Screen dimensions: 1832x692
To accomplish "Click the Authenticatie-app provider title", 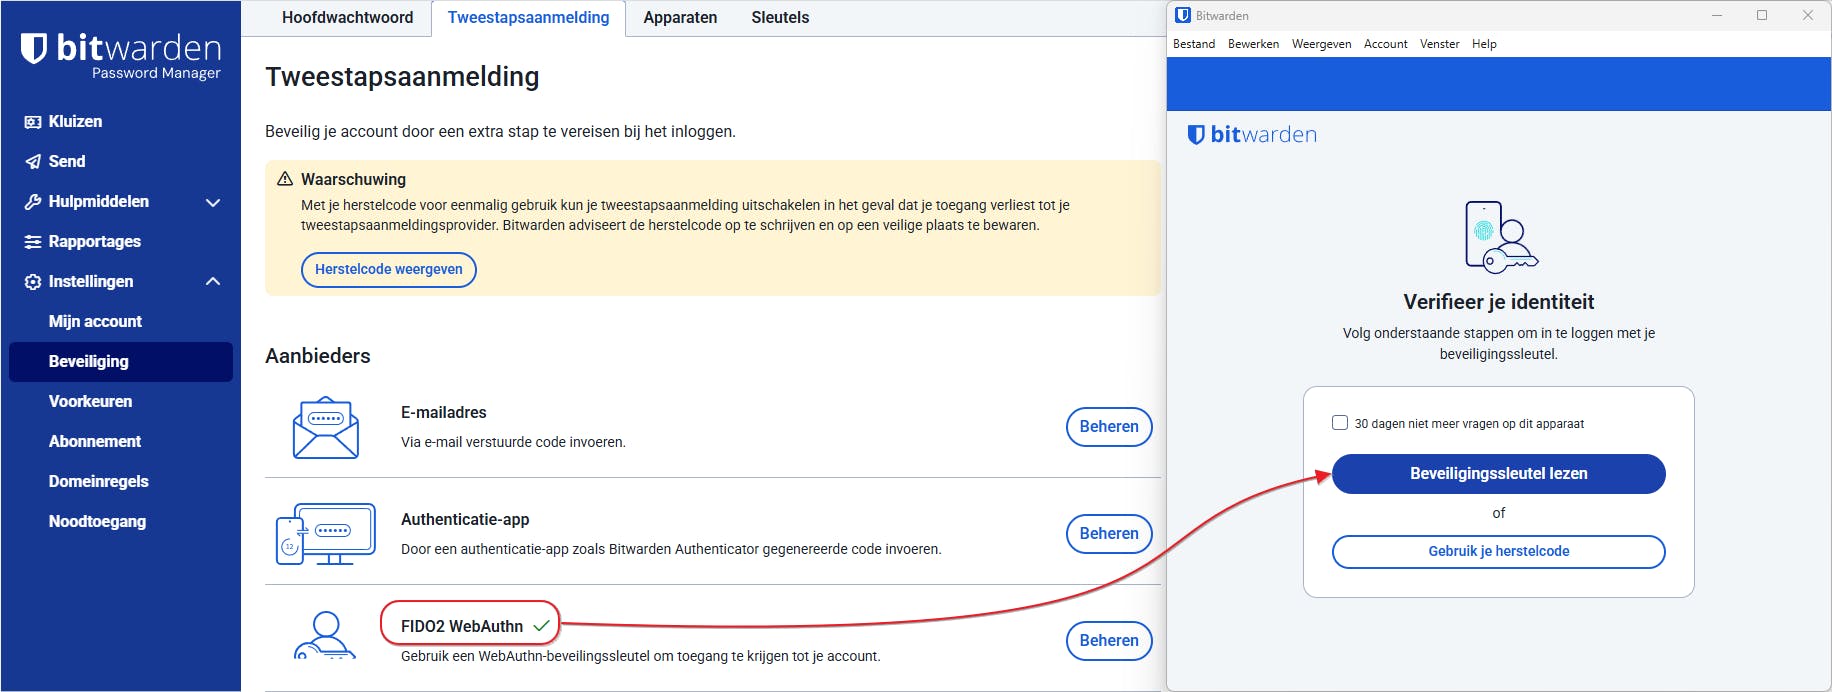I will (465, 520).
